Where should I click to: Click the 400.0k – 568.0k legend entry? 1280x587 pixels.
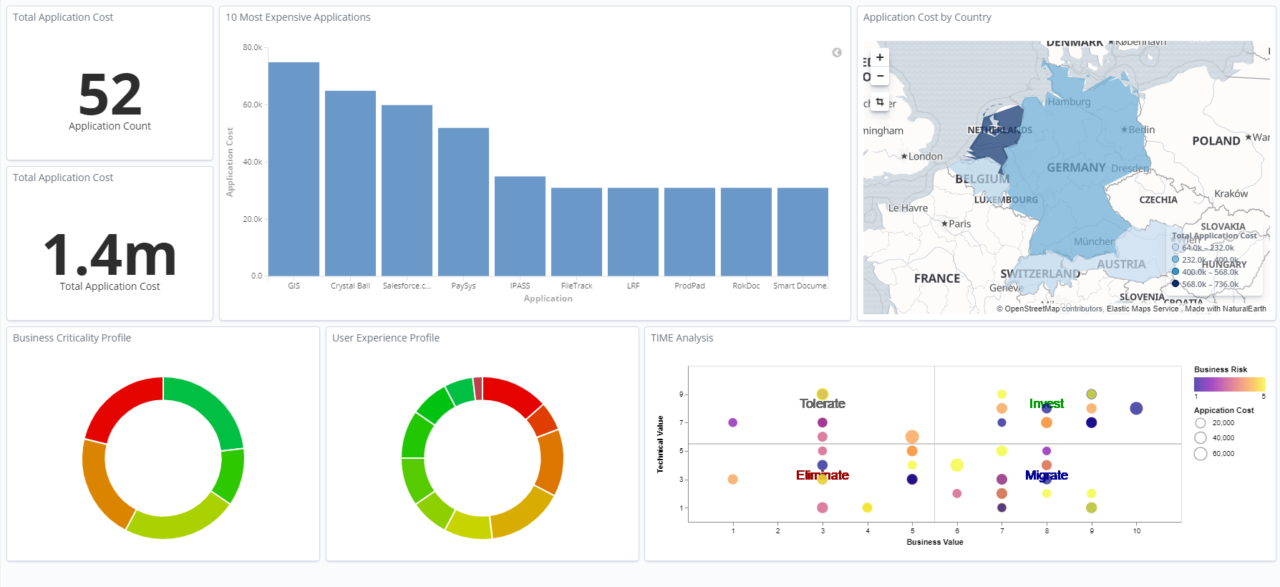tap(1205, 272)
